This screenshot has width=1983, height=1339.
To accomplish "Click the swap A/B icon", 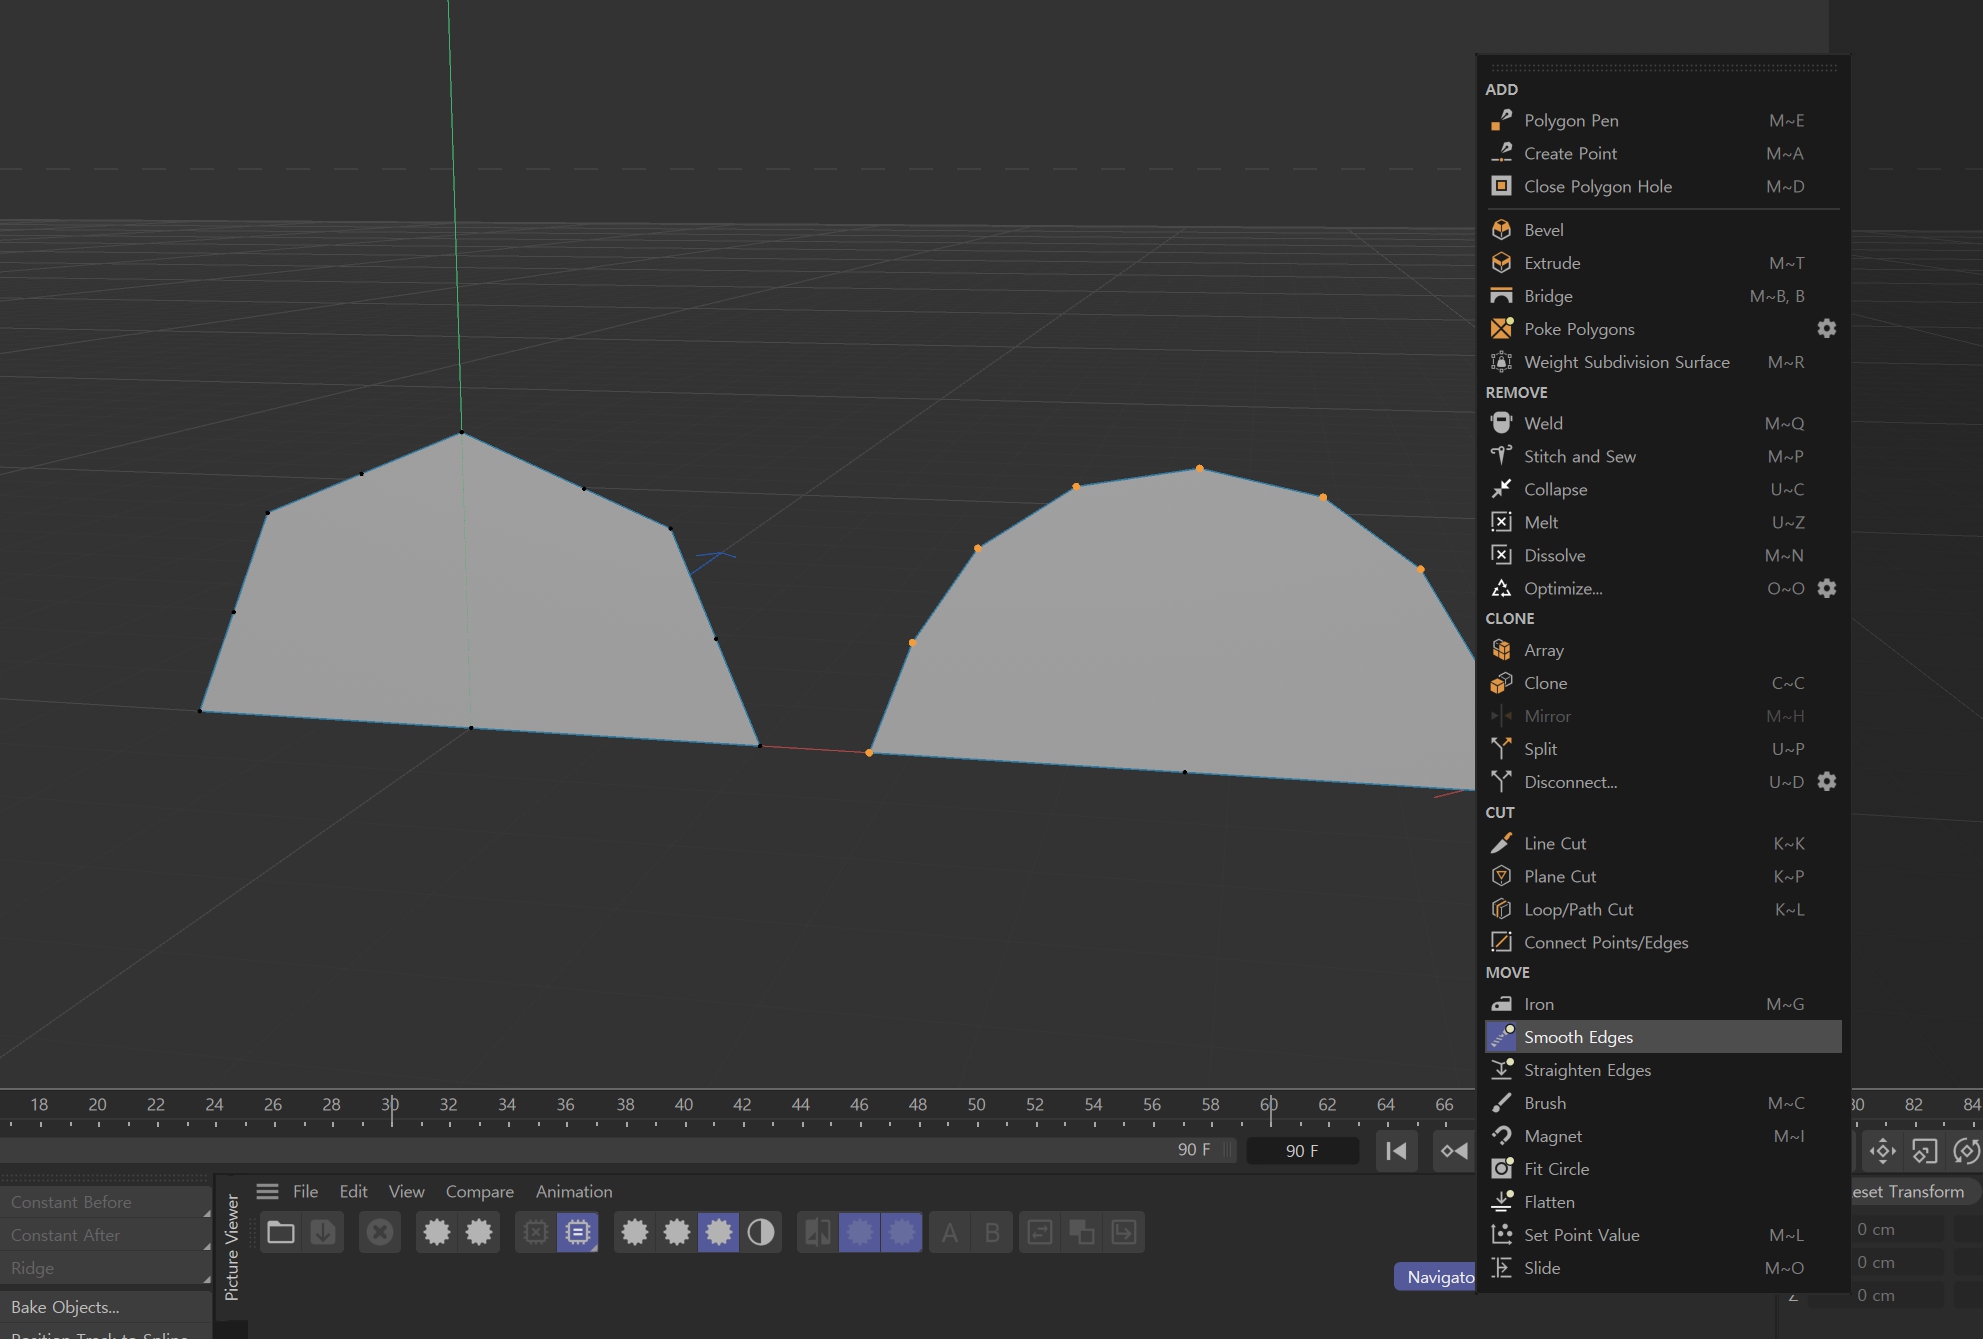I will (x=1040, y=1232).
